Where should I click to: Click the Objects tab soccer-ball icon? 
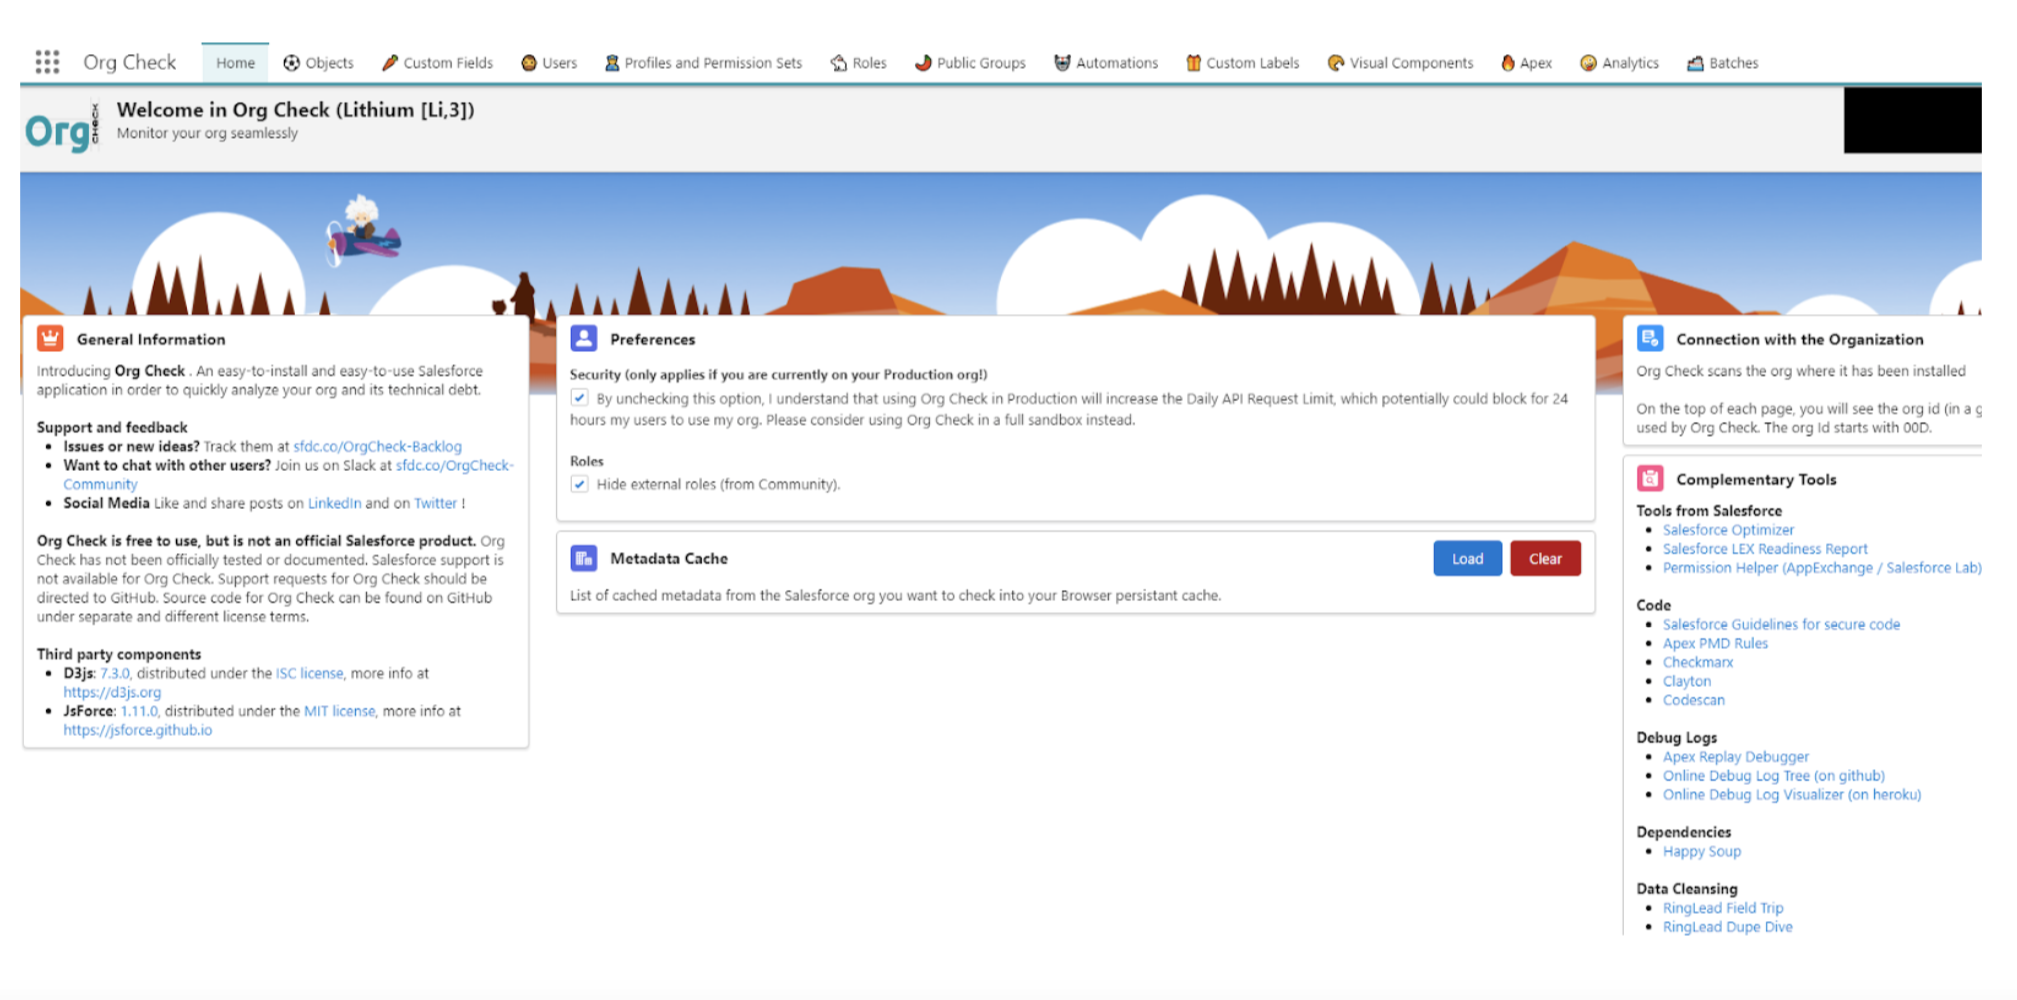[x=291, y=63]
